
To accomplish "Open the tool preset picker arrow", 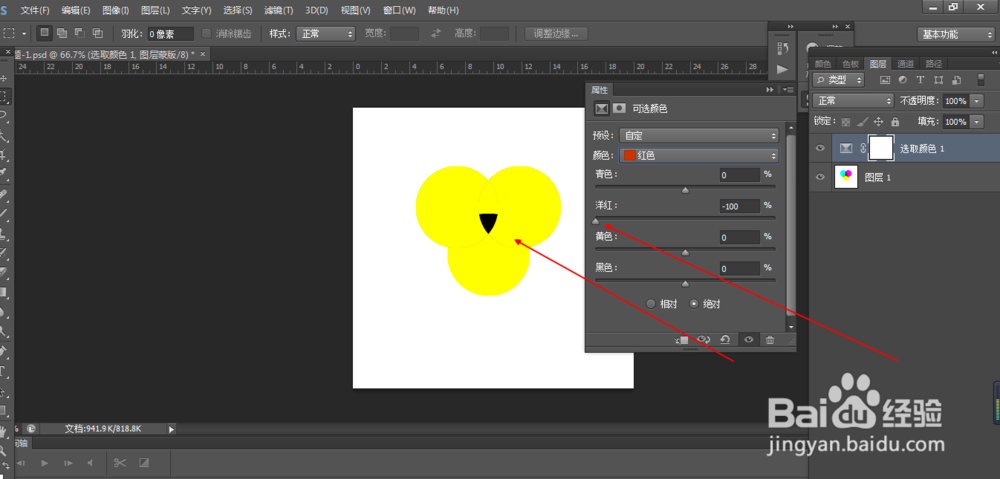I will (25, 33).
